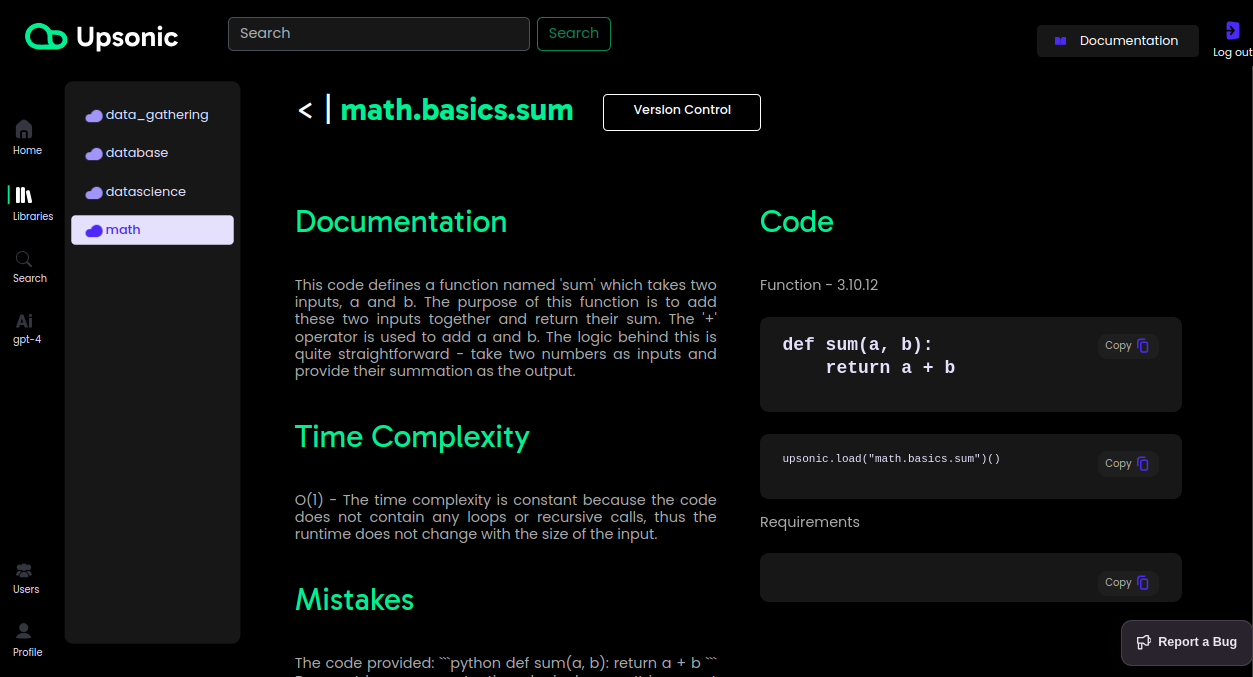Copy the Requirements block
This screenshot has height=677, width=1253.
(x=1128, y=583)
